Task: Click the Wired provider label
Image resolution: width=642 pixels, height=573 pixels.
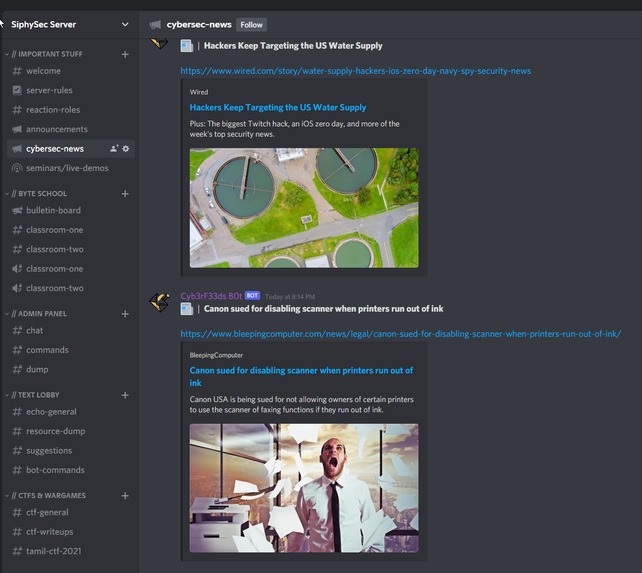Action: tap(199, 92)
